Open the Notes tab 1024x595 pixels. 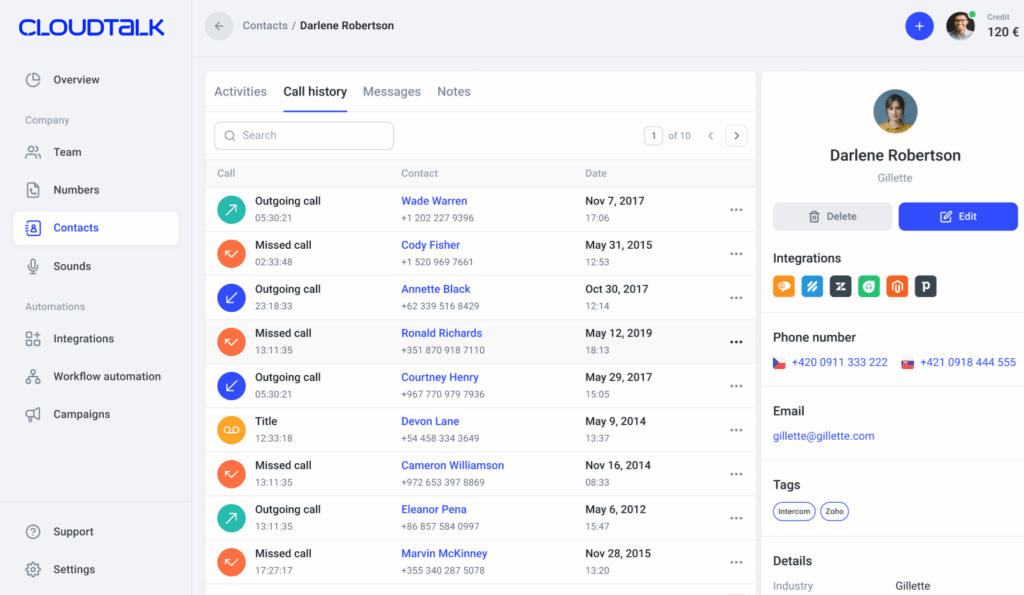[453, 91]
